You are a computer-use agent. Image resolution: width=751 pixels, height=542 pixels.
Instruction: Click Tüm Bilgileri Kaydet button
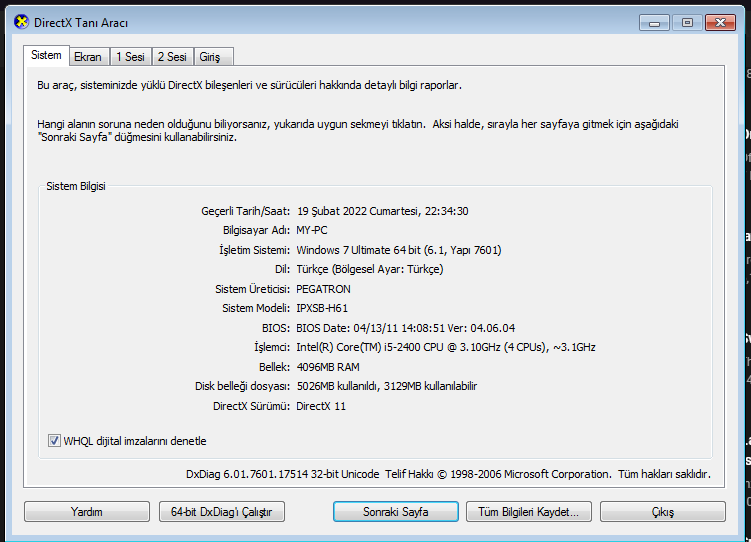pos(529,511)
